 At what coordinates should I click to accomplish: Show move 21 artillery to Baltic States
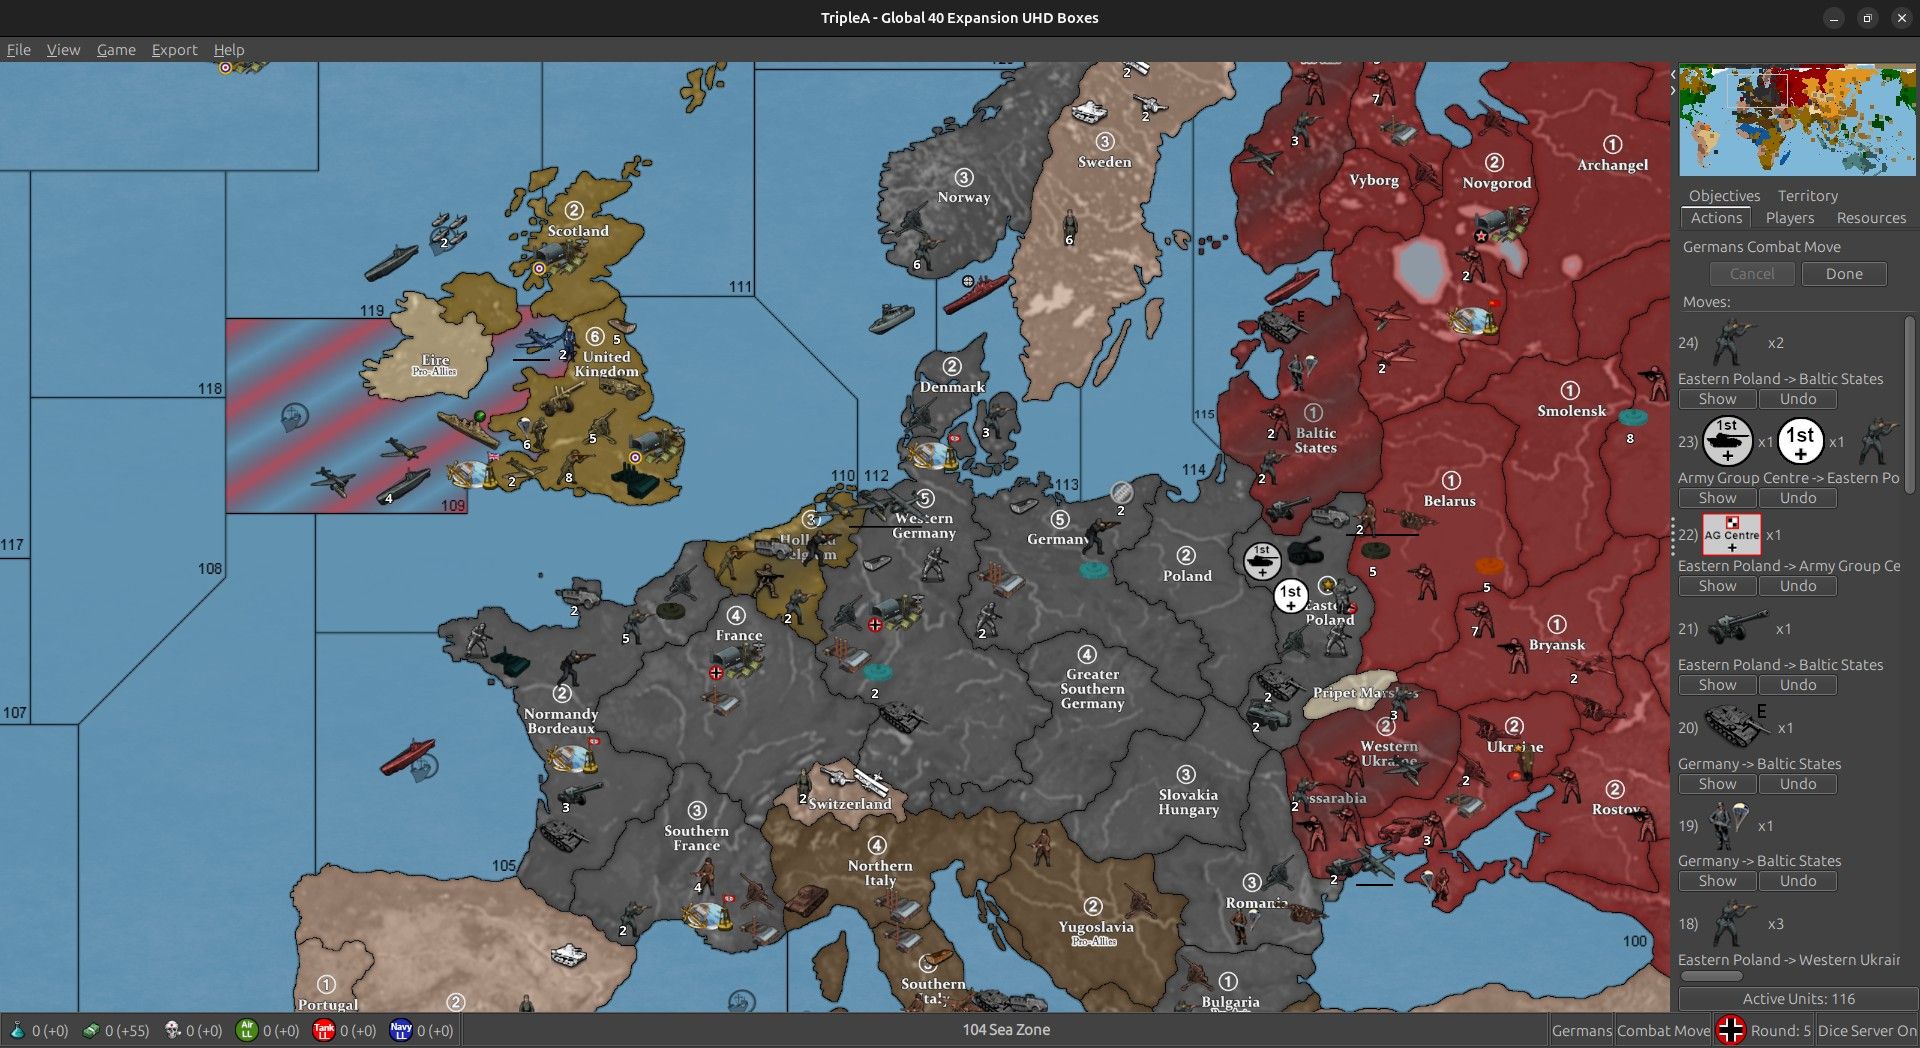point(1717,685)
